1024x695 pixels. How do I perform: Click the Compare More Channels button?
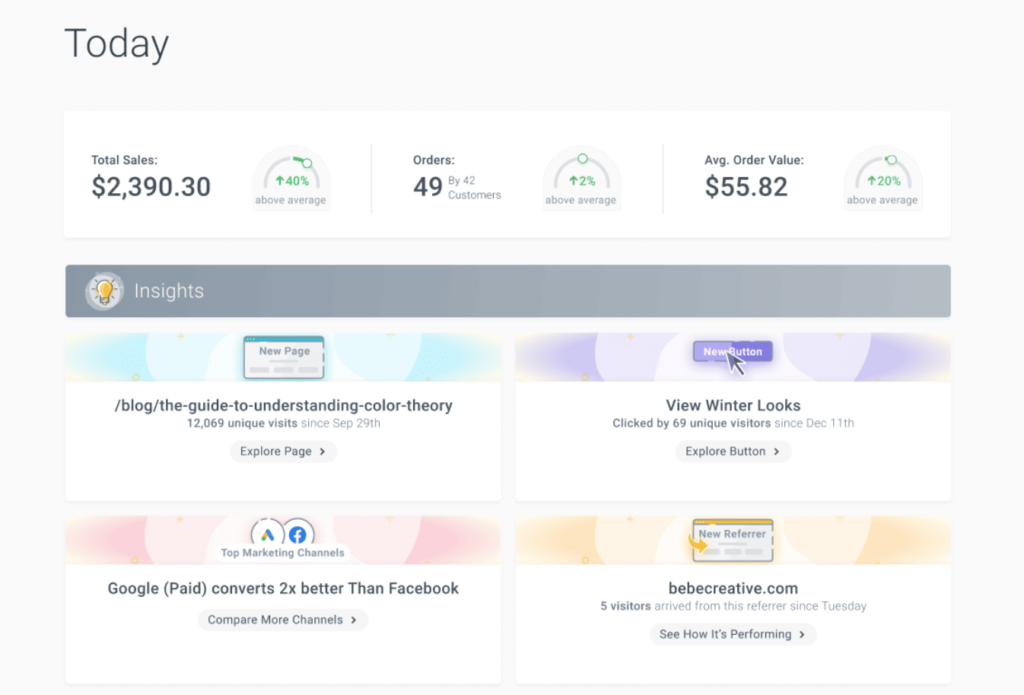tap(282, 619)
